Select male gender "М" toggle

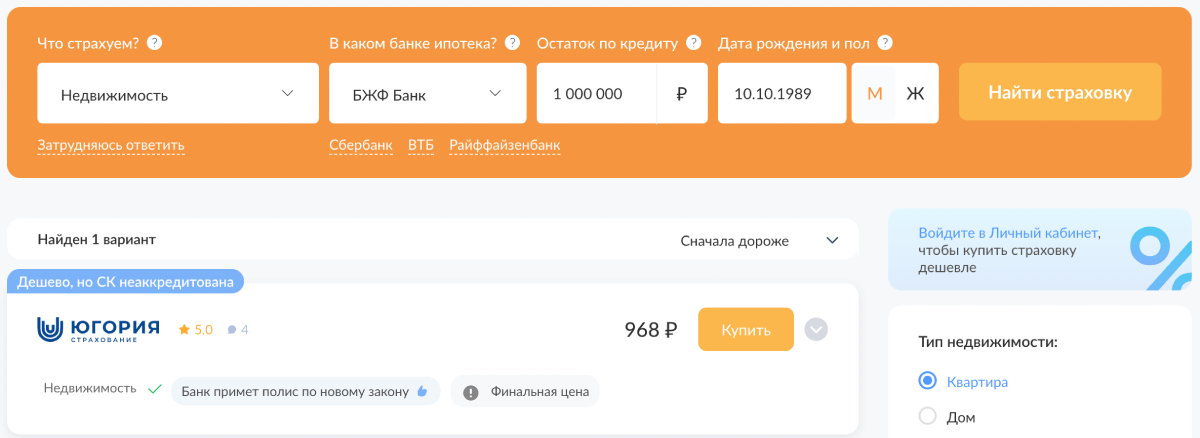point(874,94)
